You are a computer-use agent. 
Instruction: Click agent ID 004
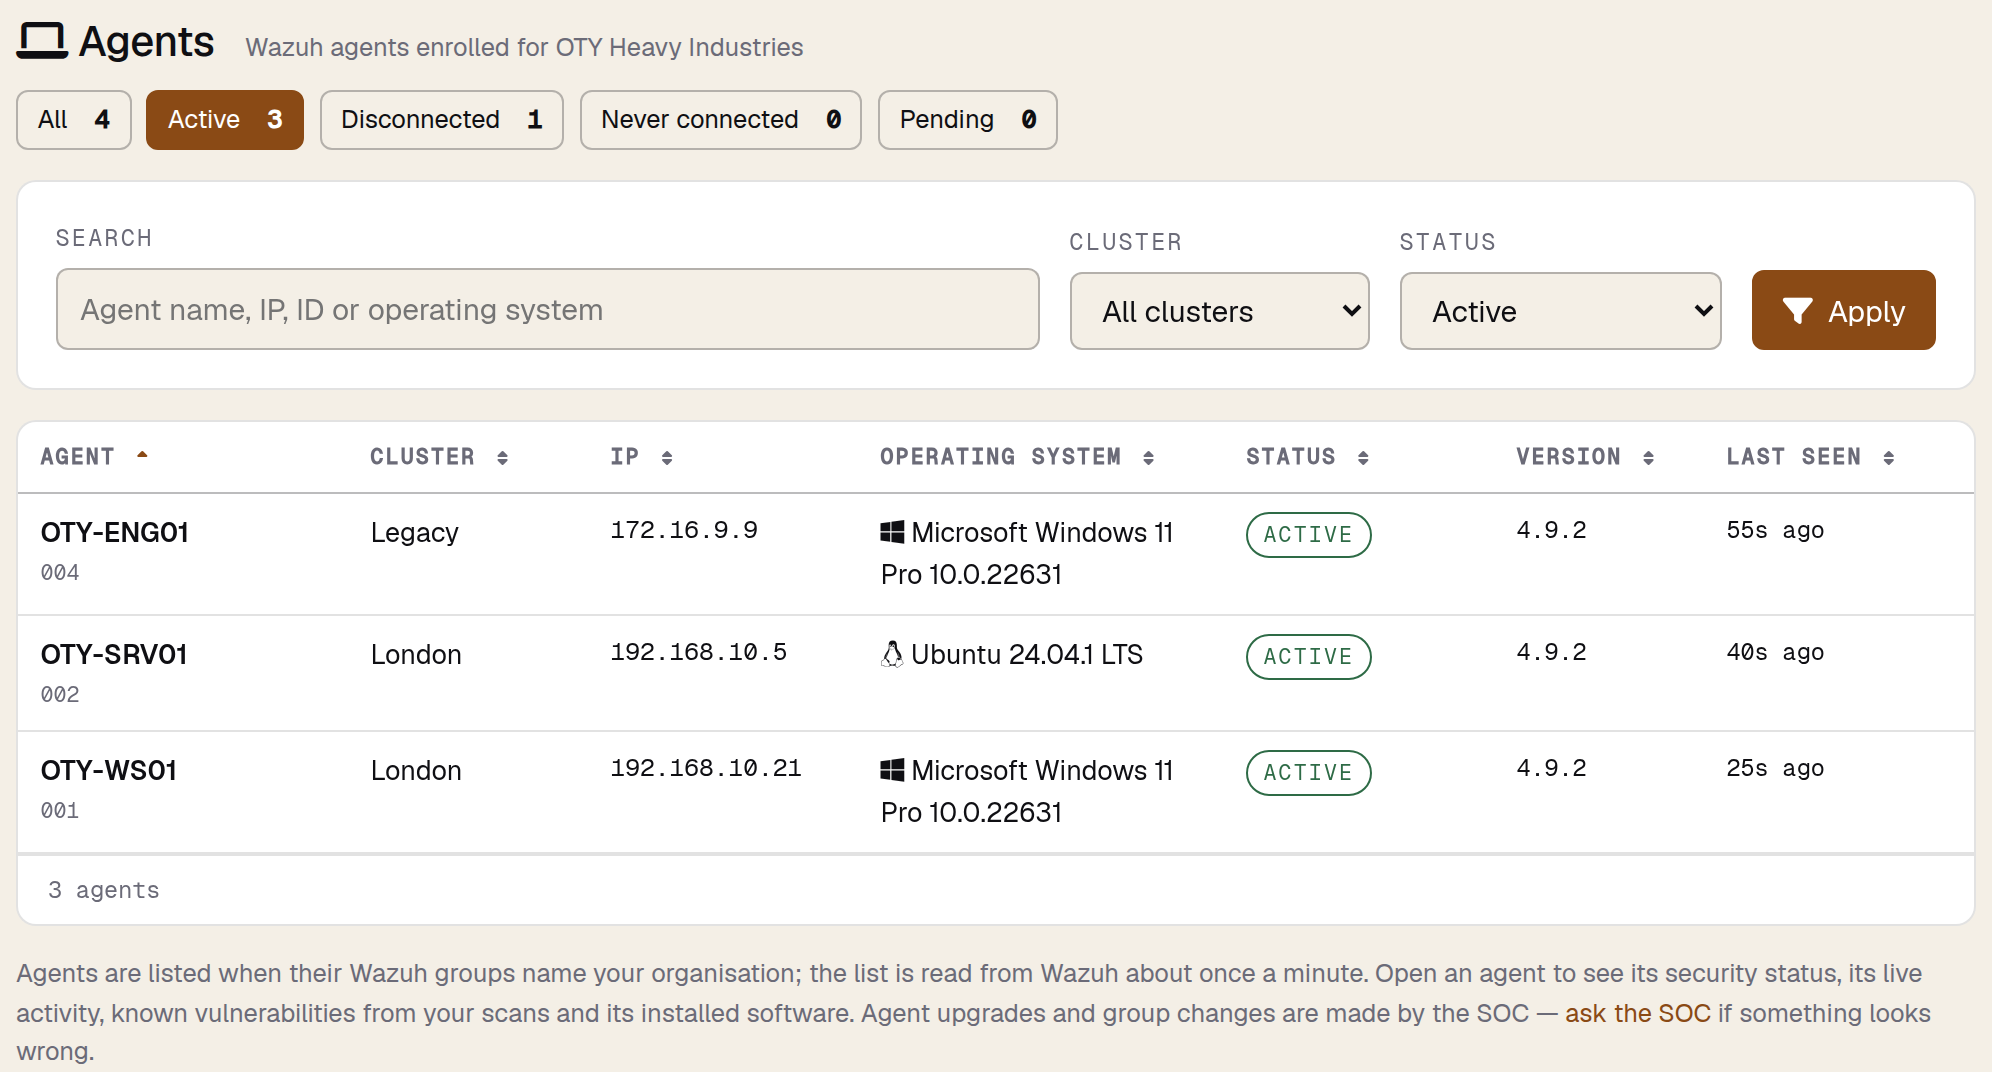(60, 573)
